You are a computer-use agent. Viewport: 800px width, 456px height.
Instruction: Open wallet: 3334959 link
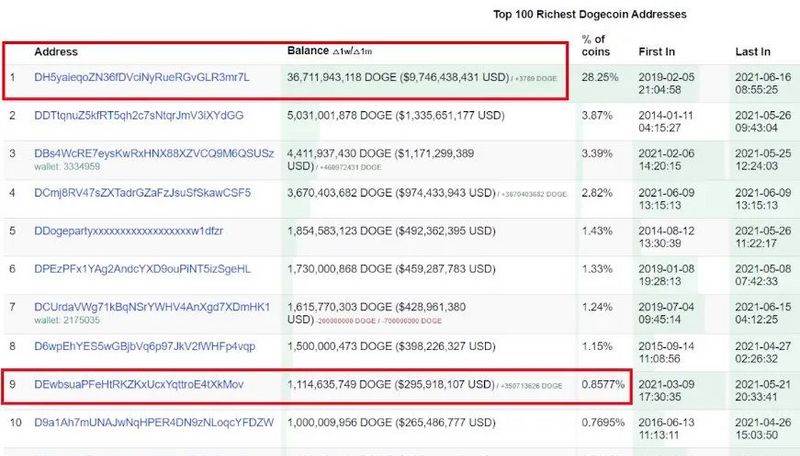coord(67,167)
